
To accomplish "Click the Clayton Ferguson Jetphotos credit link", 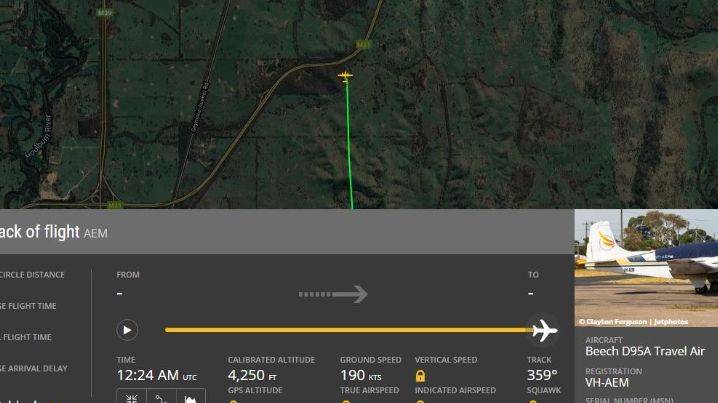I will tap(633, 322).
